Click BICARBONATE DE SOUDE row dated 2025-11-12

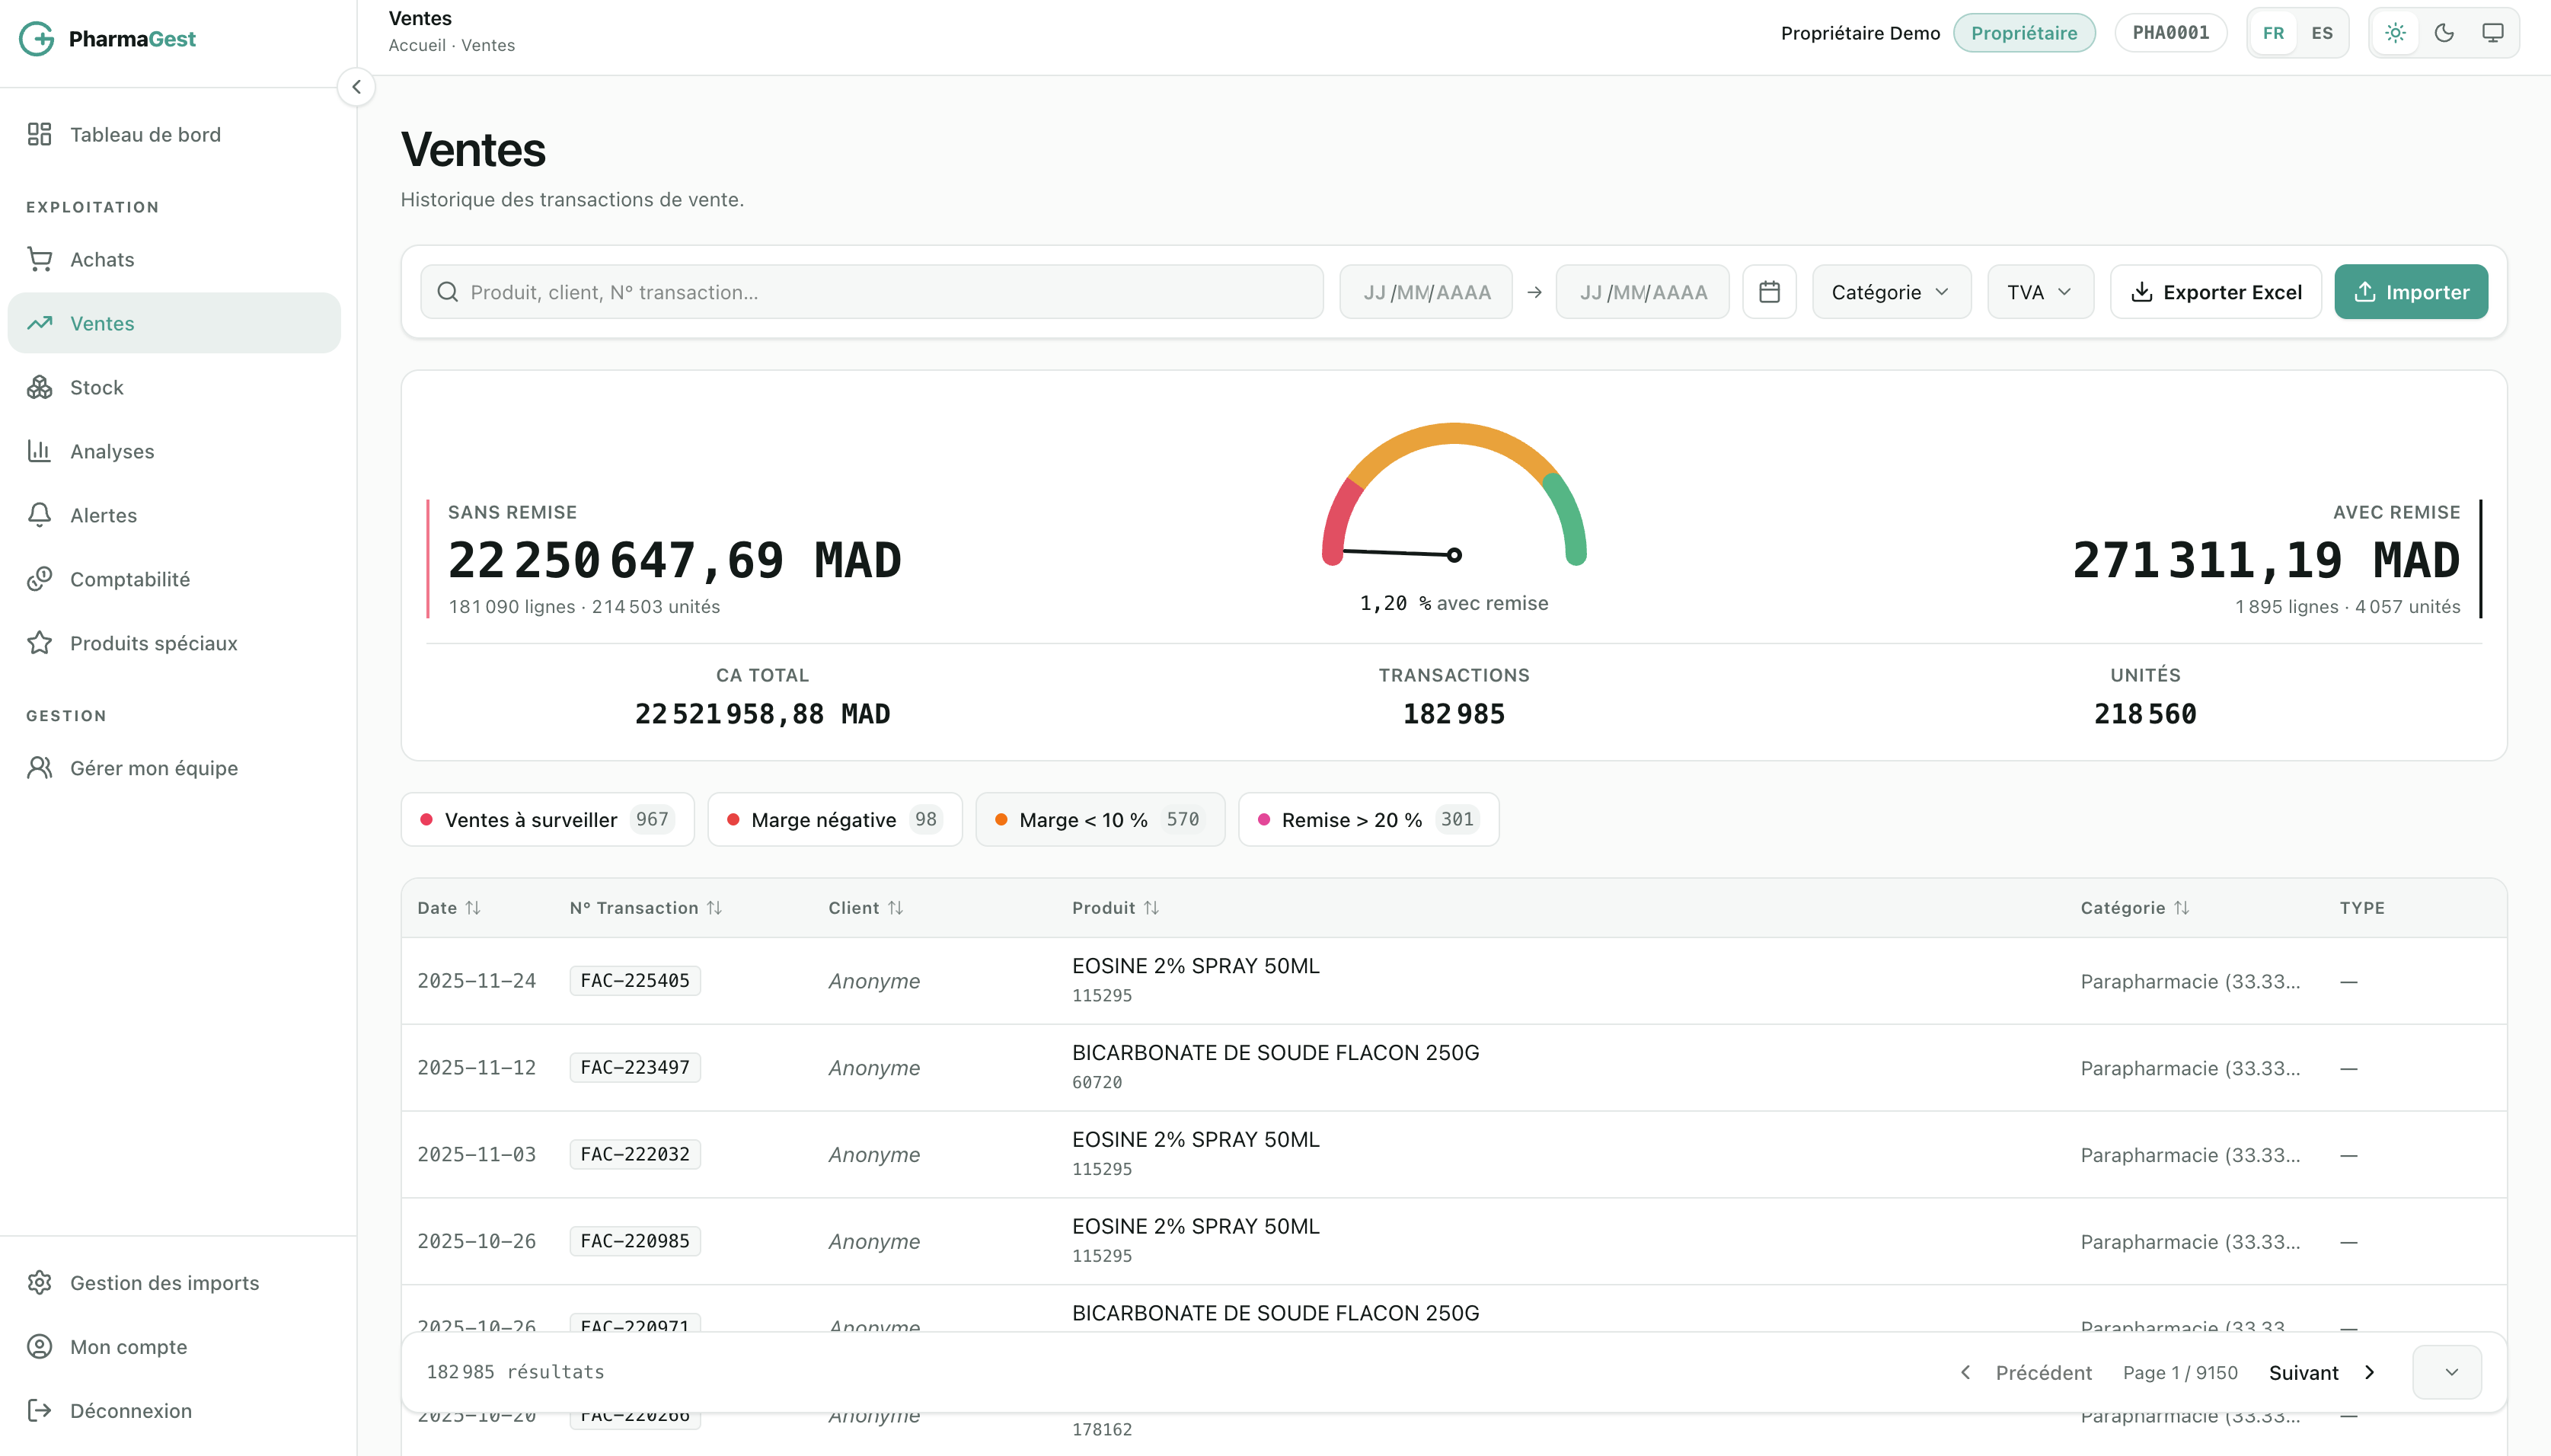1454,1068
